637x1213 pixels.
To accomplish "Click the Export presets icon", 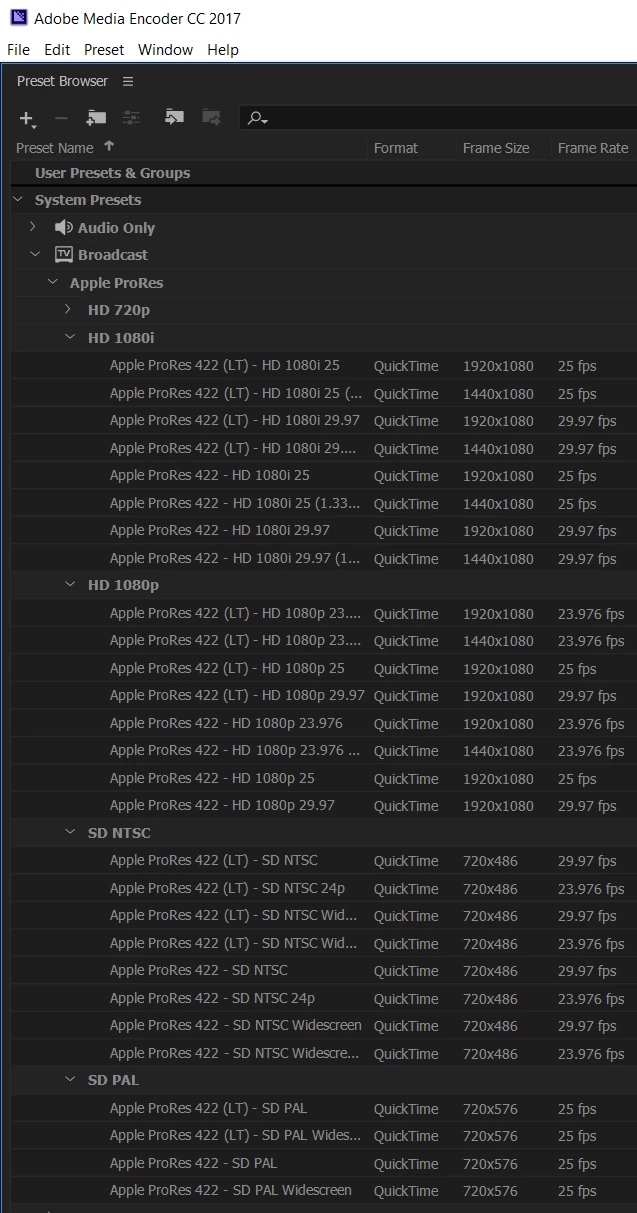I will point(211,117).
